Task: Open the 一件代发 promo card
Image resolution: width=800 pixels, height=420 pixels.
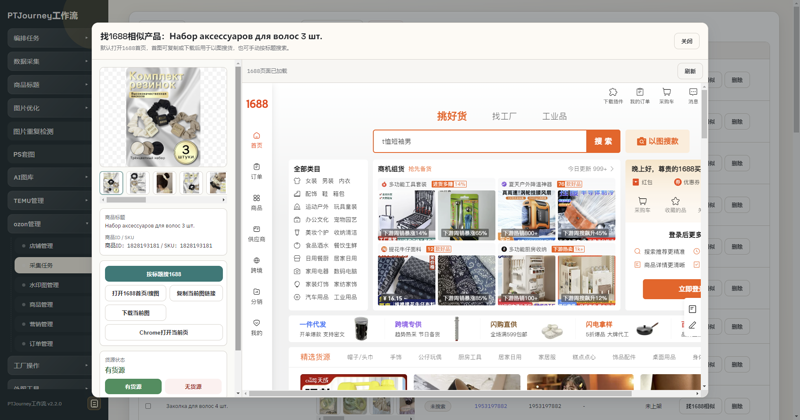Action: point(334,329)
